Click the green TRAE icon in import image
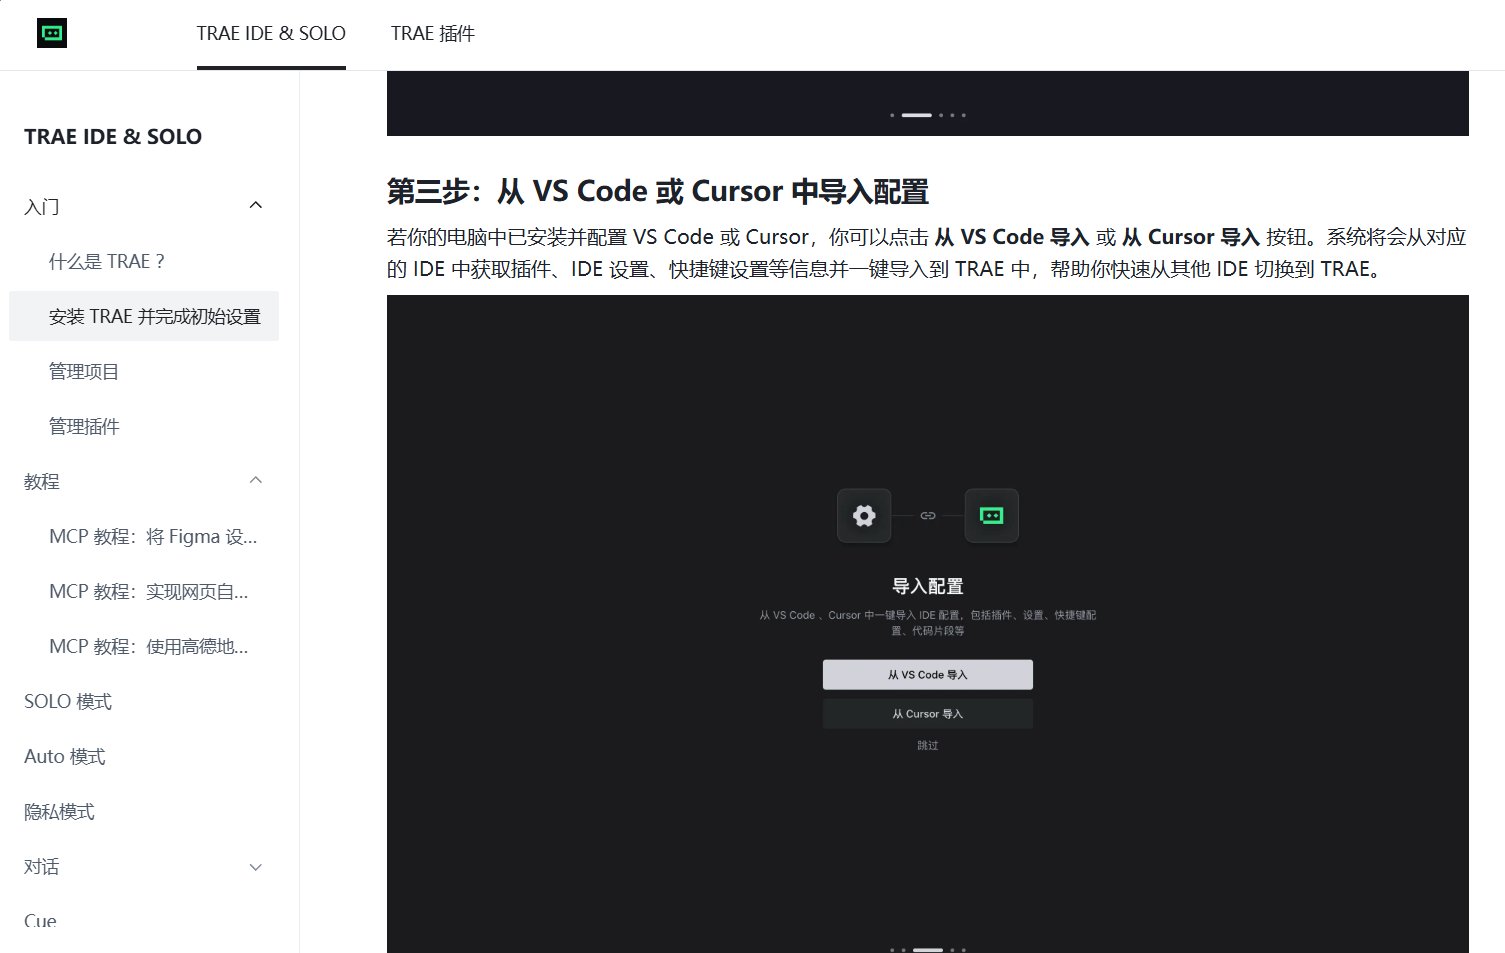Viewport: 1505px width, 953px height. point(992,516)
